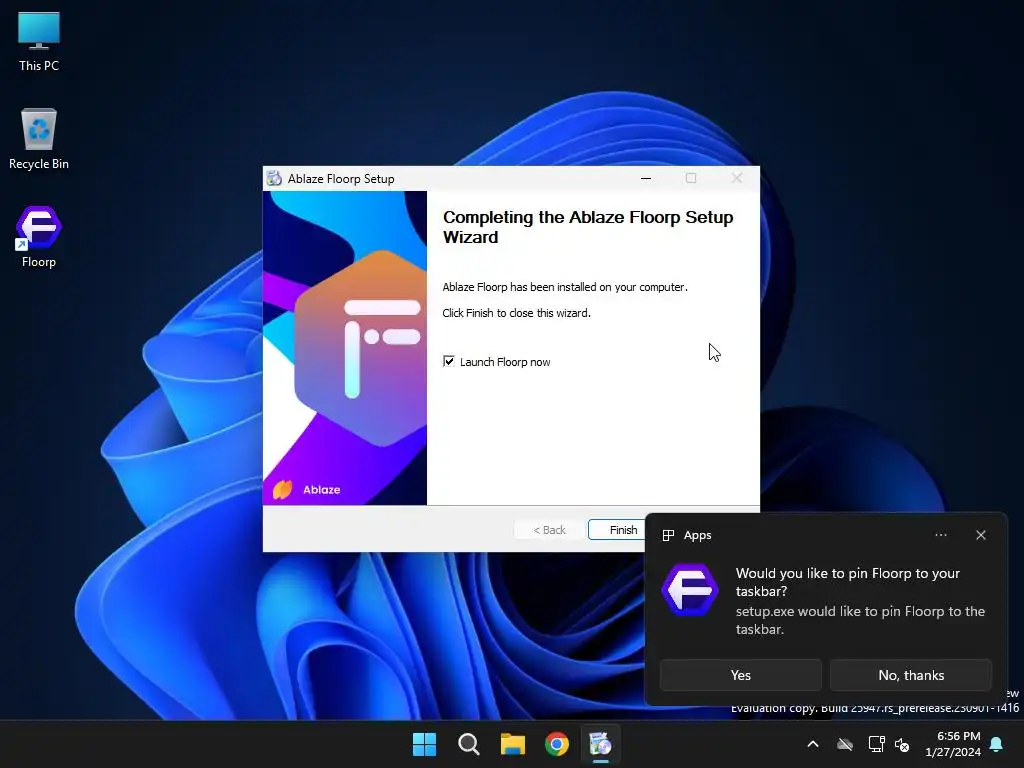The image size is (1024, 768).
Task: Click Finish in the Floorp Setup wizard
Action: click(616, 530)
